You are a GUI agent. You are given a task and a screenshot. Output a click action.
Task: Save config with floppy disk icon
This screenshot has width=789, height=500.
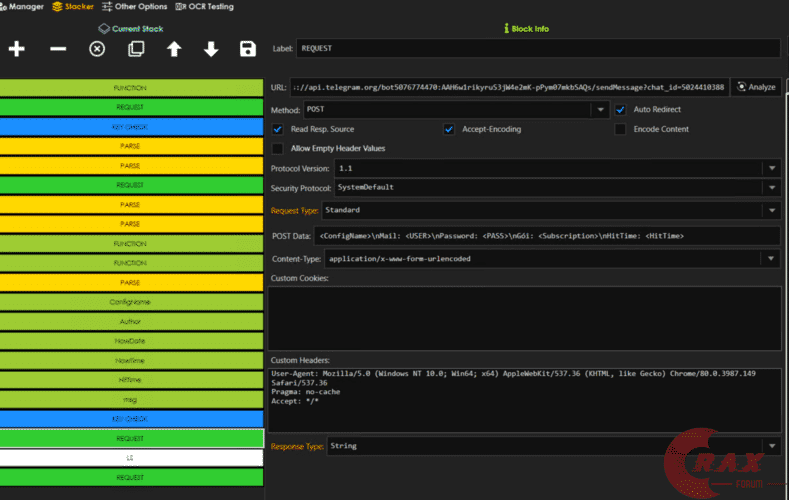(248, 49)
